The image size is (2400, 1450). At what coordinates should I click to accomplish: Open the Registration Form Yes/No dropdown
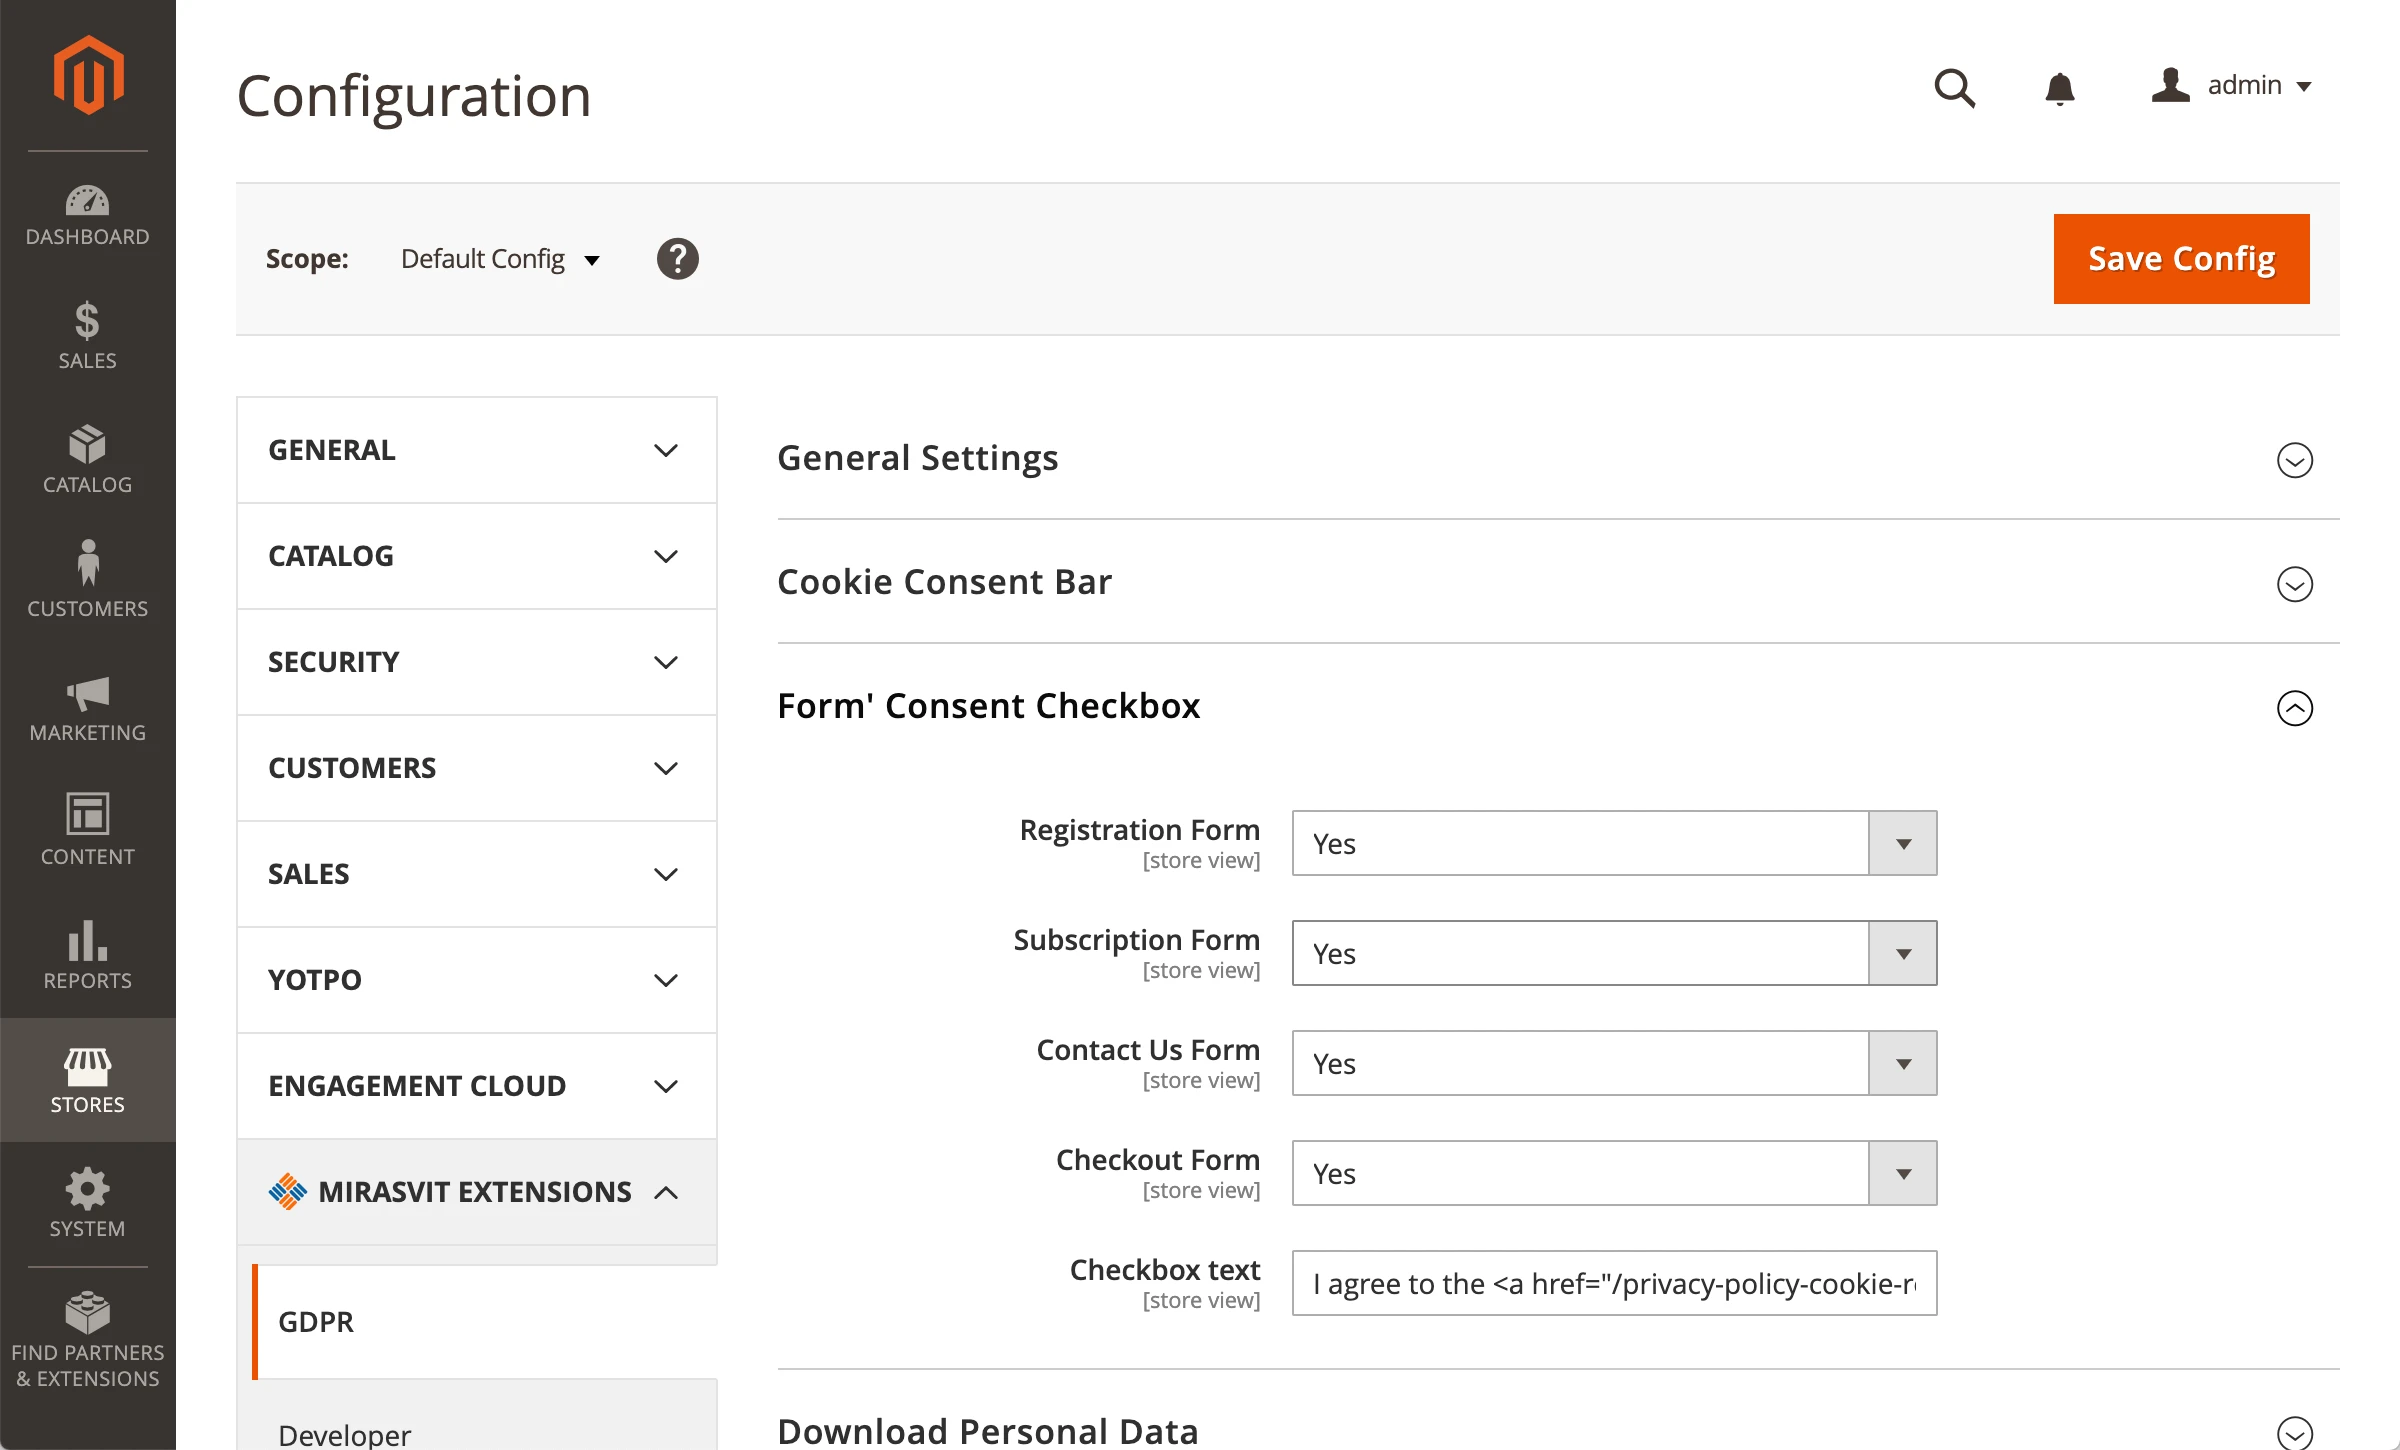1613,843
